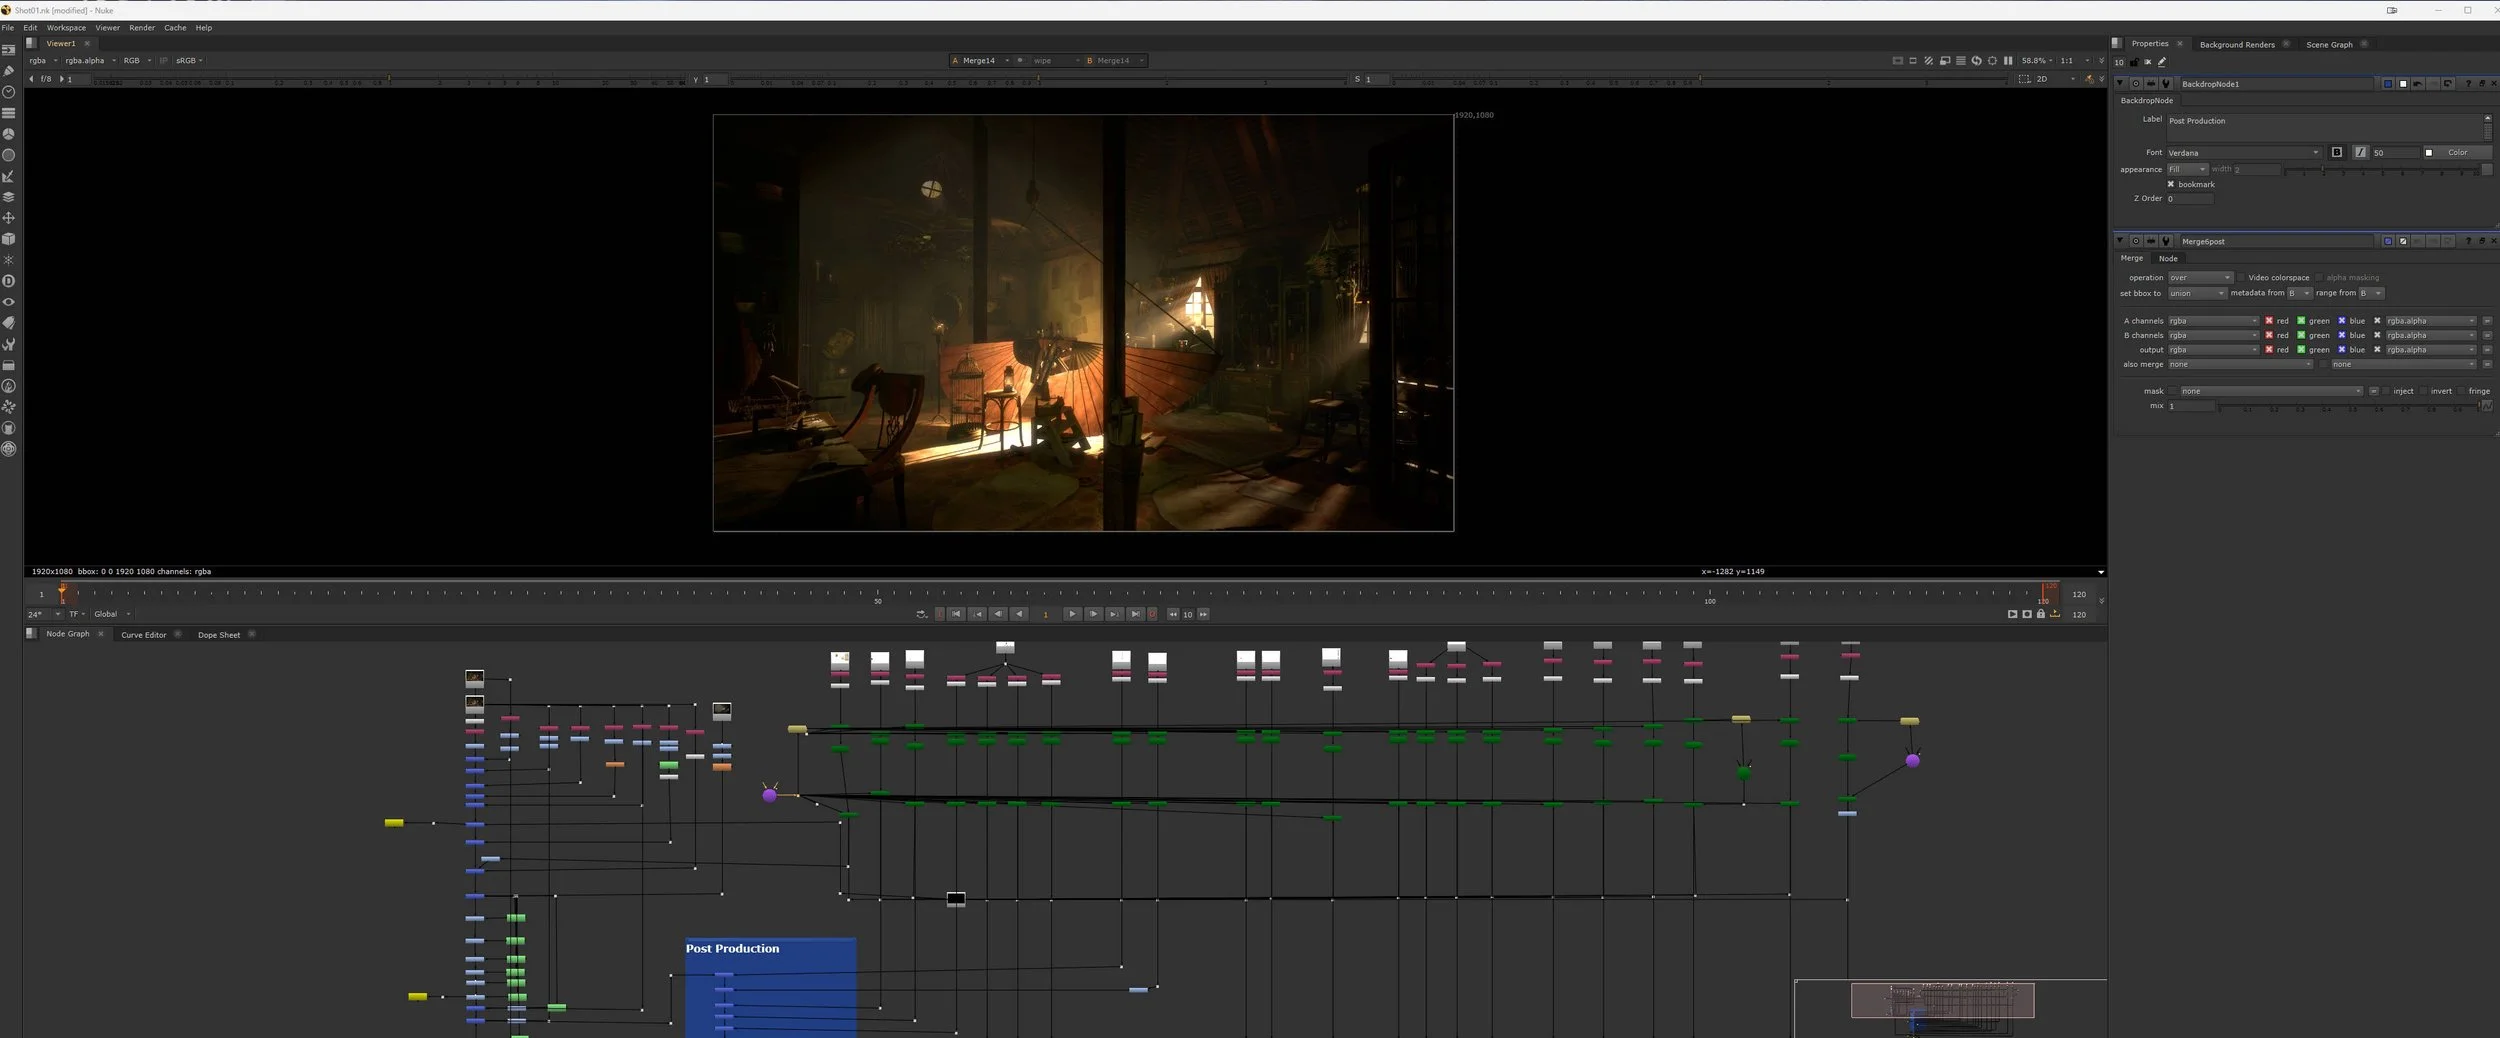The width and height of the screenshot is (2500, 1038).
Task: Click the bold B font button
Action: (x=2337, y=153)
